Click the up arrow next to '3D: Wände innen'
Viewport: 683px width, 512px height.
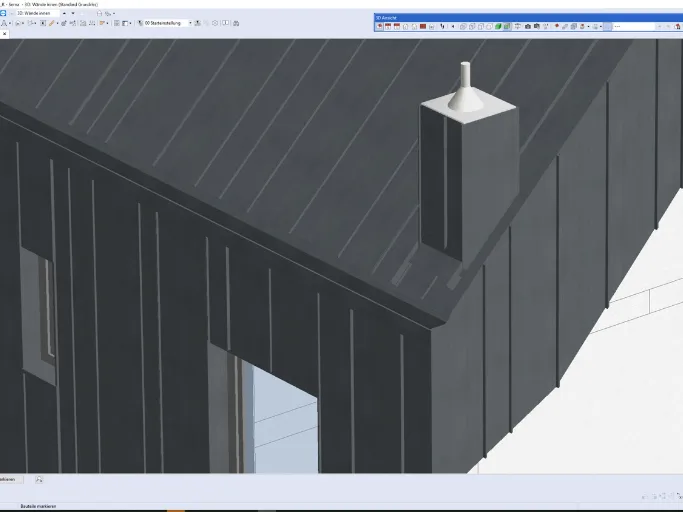[64, 14]
